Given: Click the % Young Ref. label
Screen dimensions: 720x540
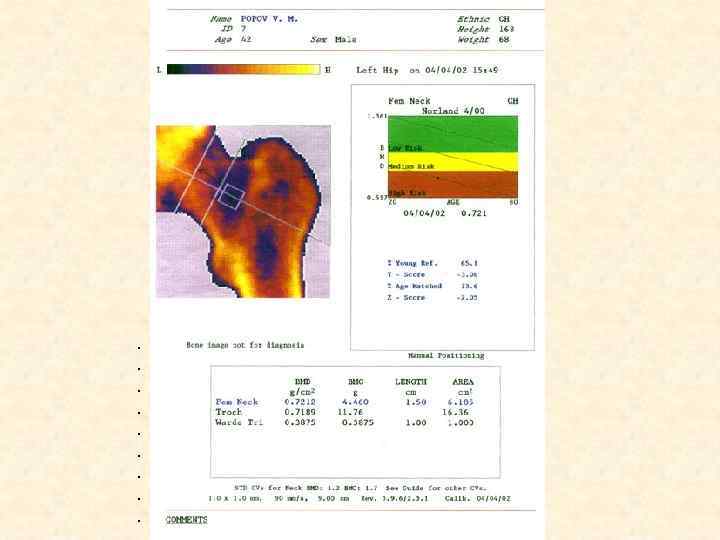Looking at the screenshot, I should pyautogui.click(x=412, y=263).
